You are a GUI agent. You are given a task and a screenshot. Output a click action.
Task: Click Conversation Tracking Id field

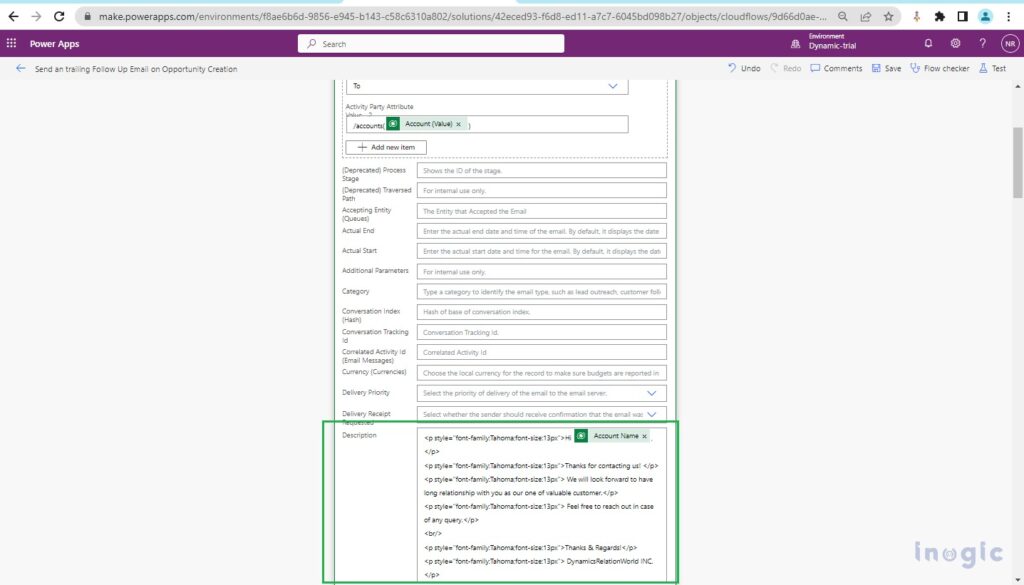pyautogui.click(x=541, y=332)
